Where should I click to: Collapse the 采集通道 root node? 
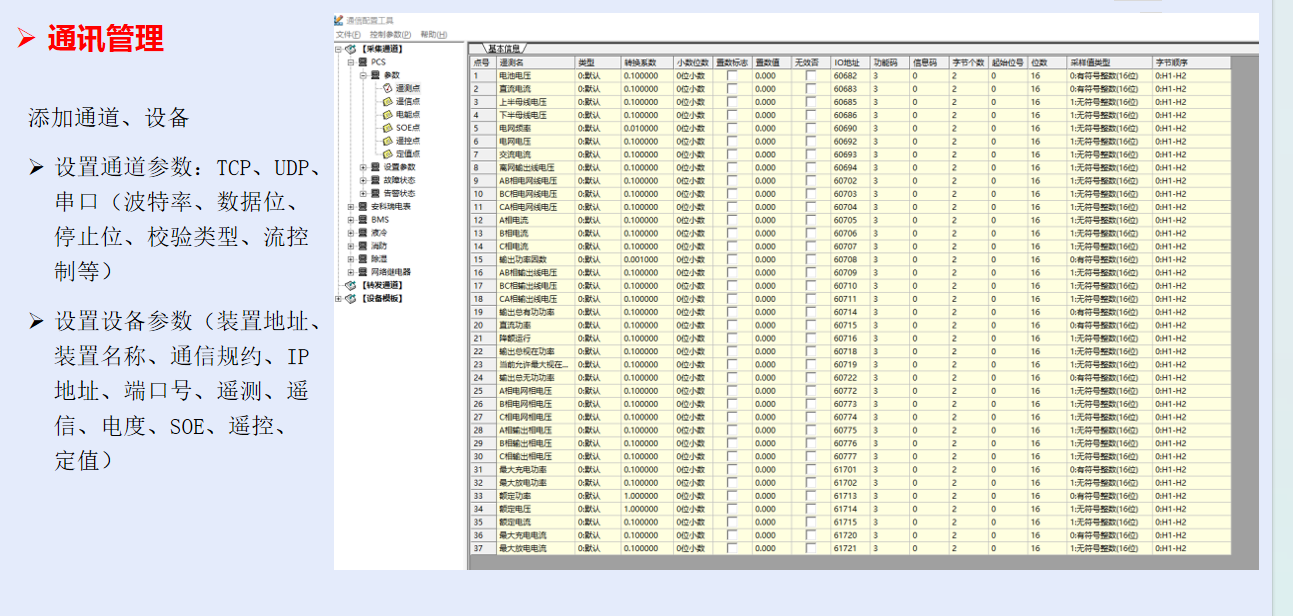tap(338, 48)
